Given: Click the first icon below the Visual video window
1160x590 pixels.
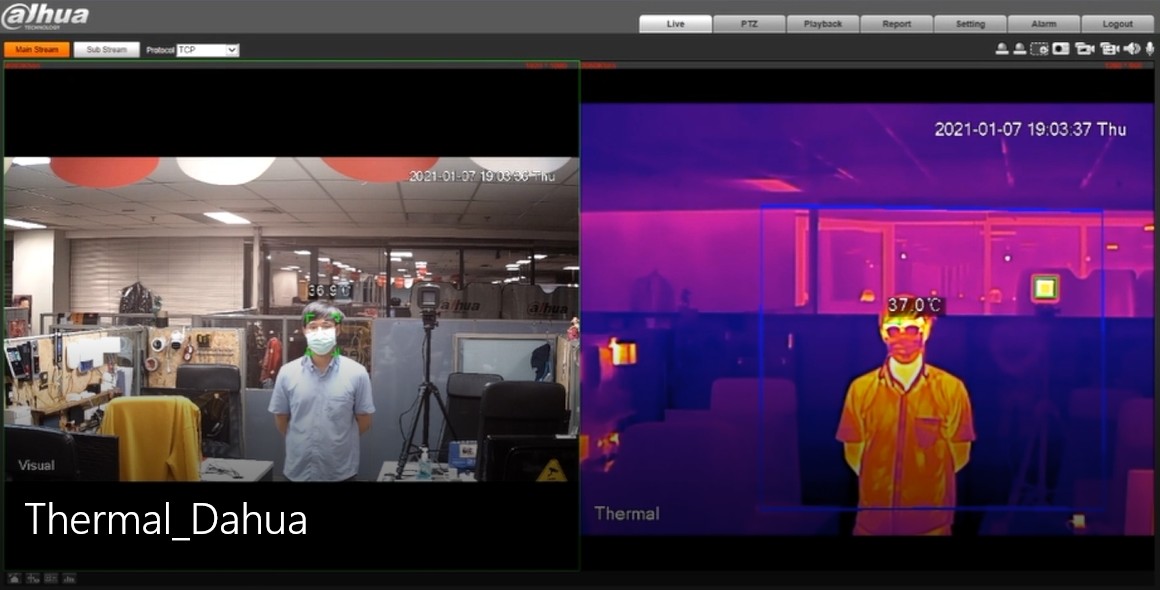Looking at the screenshot, I should click(14, 578).
